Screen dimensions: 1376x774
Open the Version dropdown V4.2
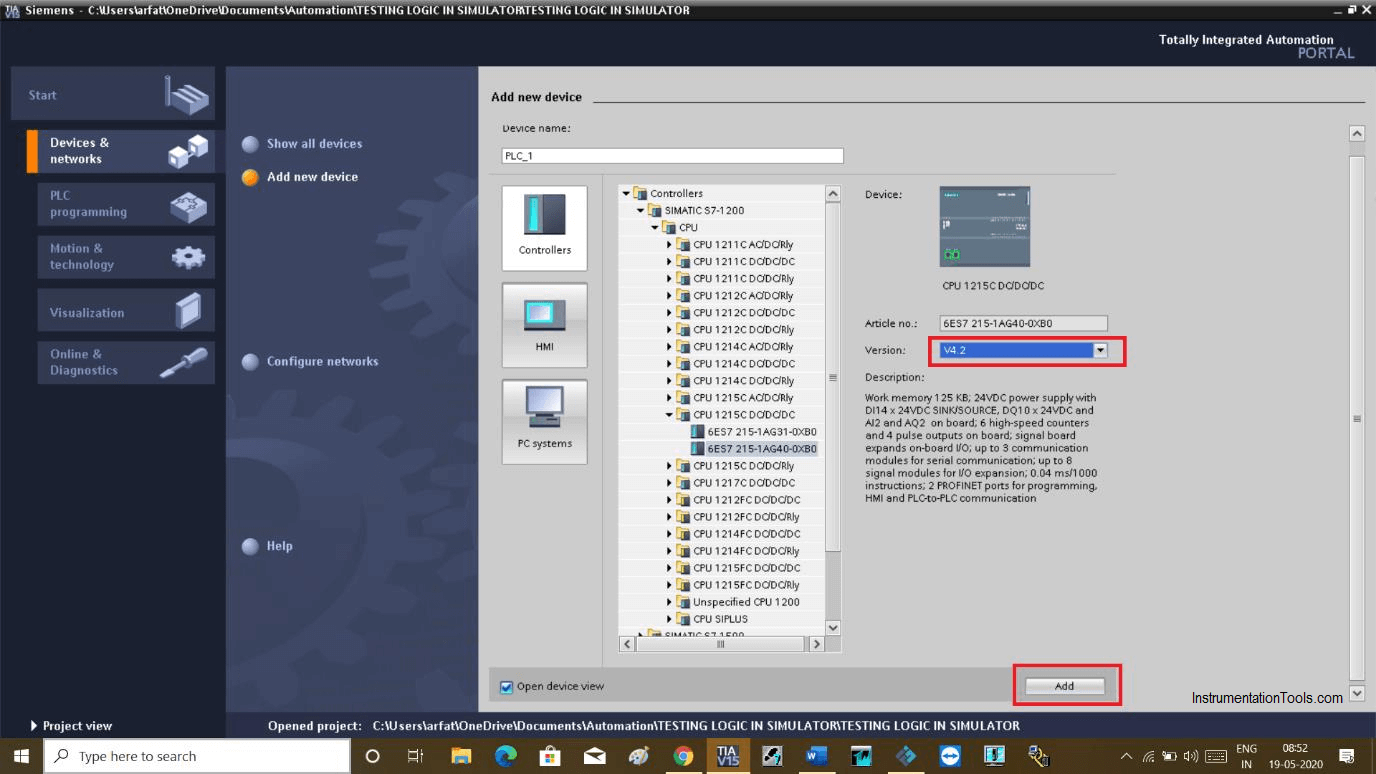click(1100, 351)
